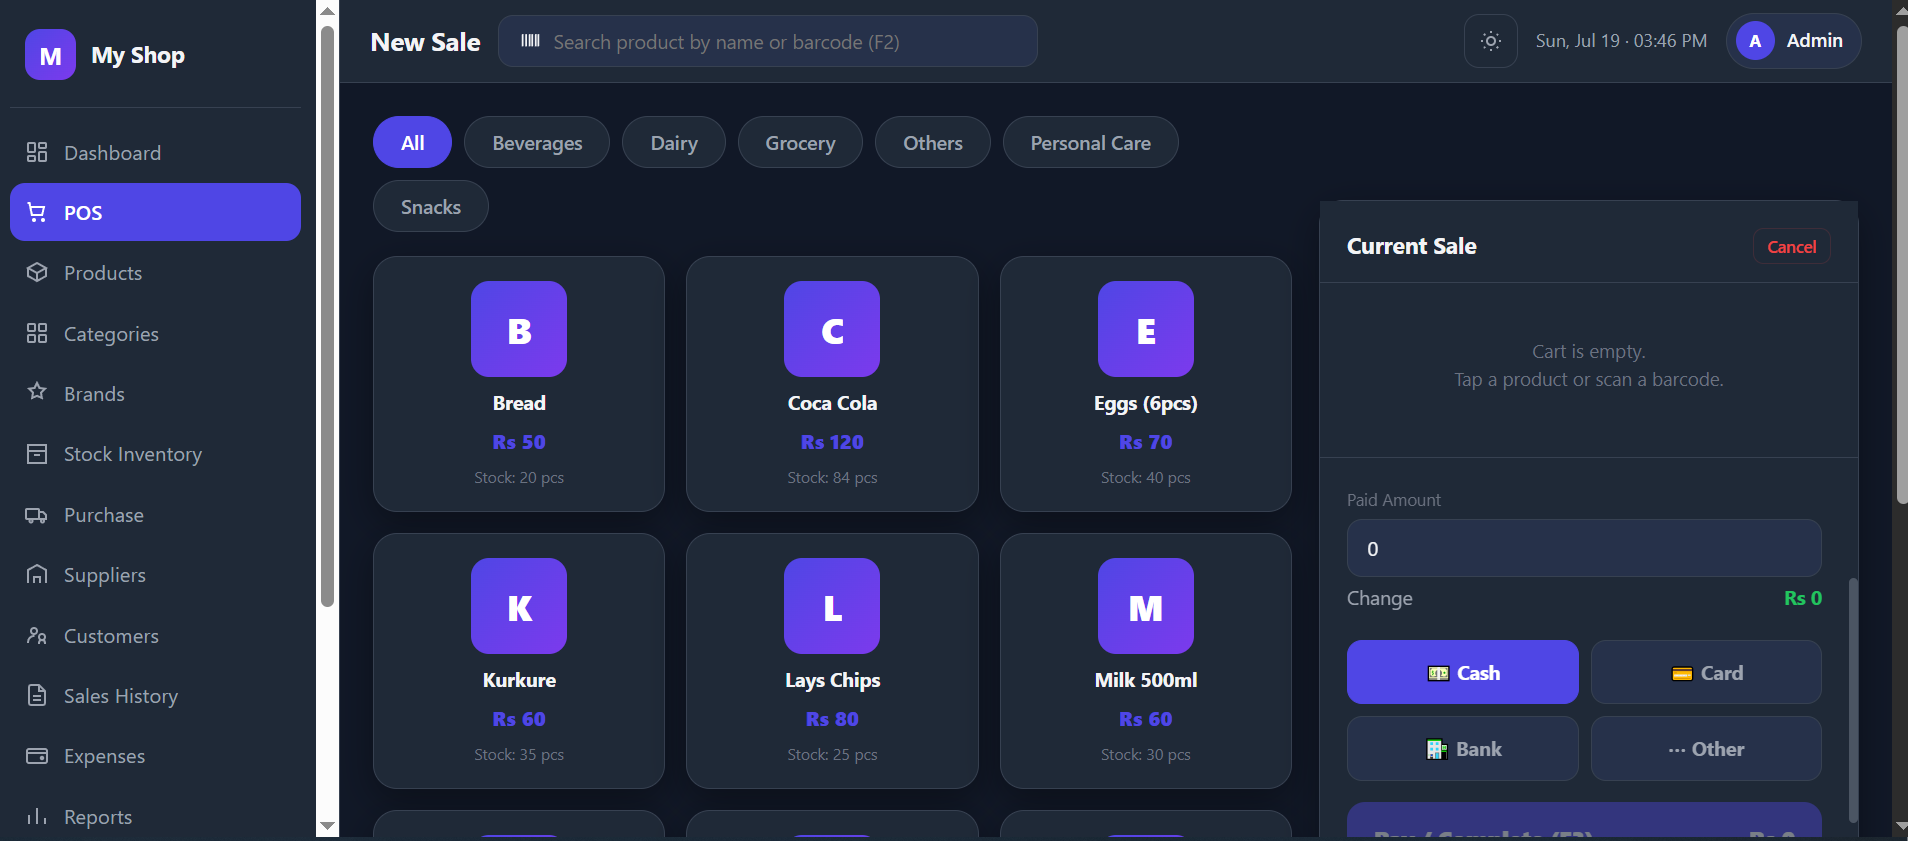Open the Expenses sidebar entry
The image size is (1908, 841).
(155, 756)
